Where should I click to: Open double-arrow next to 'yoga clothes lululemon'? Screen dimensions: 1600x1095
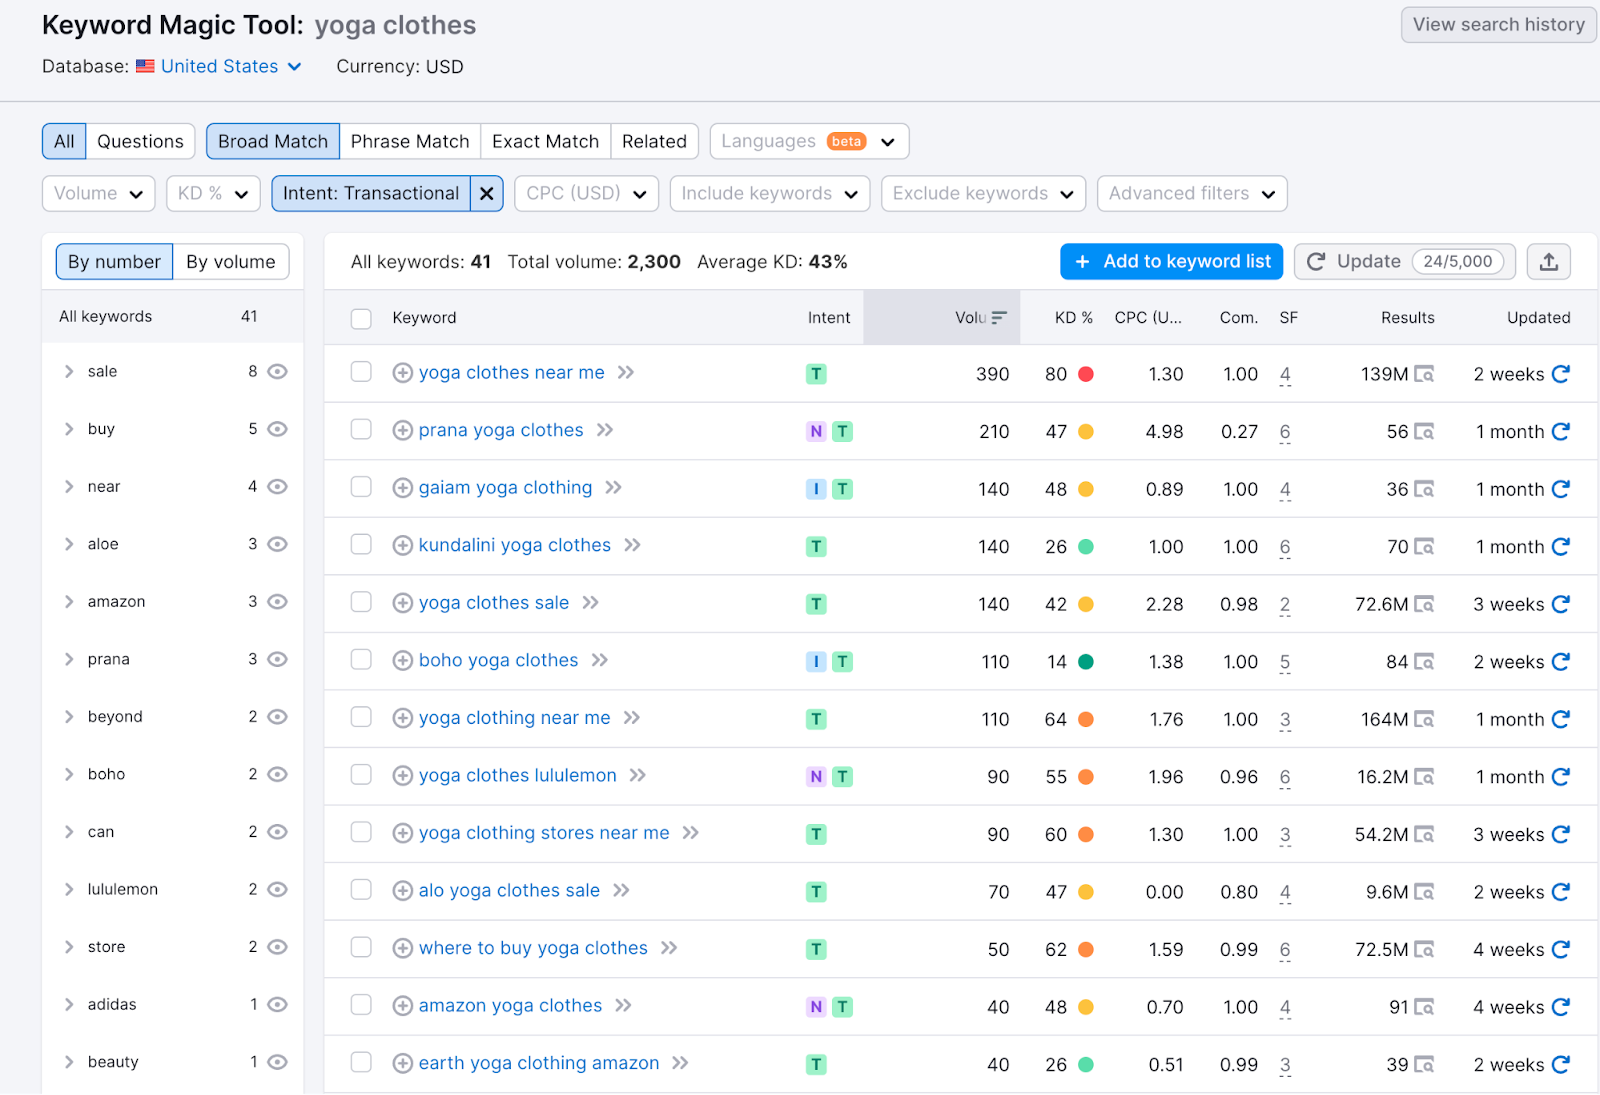coord(637,776)
